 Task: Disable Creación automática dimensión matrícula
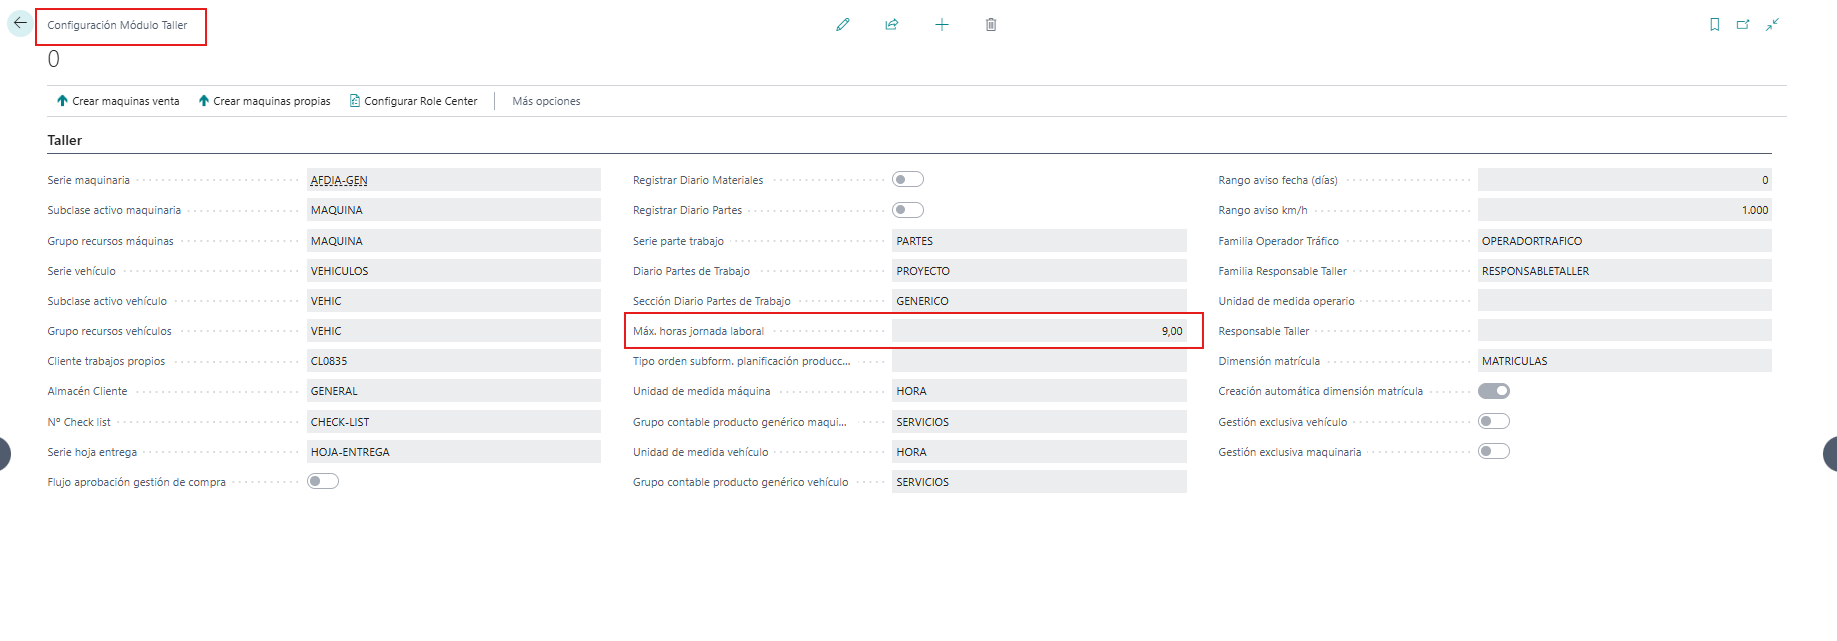[x=1494, y=391]
